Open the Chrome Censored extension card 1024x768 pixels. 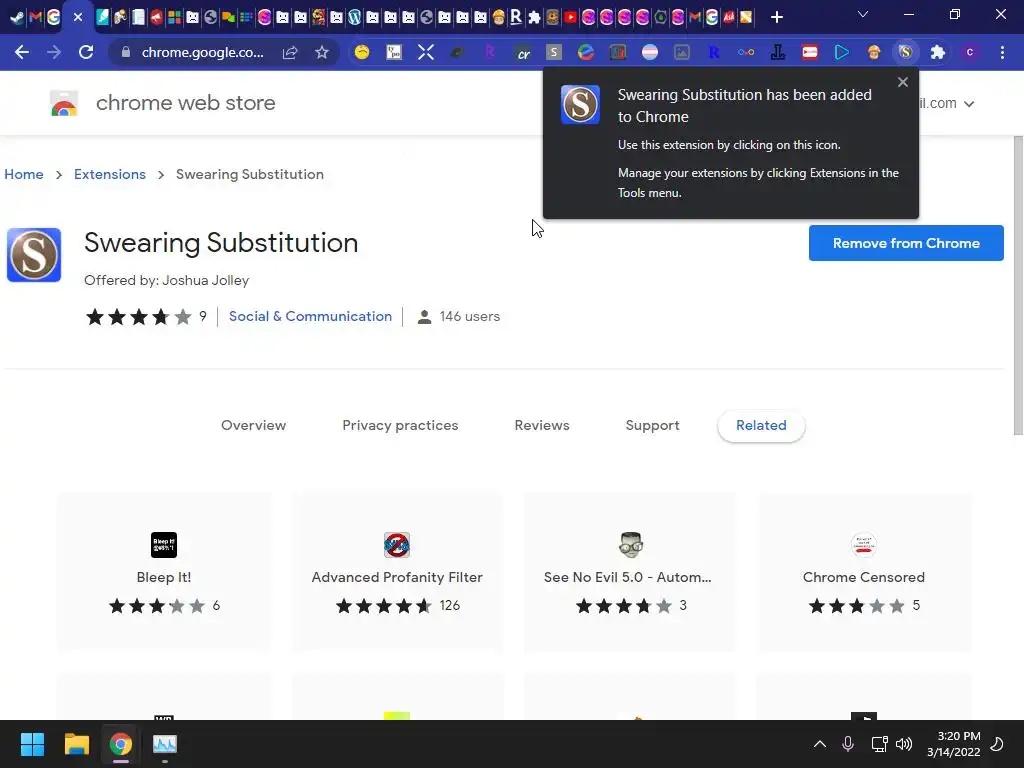[x=863, y=572]
